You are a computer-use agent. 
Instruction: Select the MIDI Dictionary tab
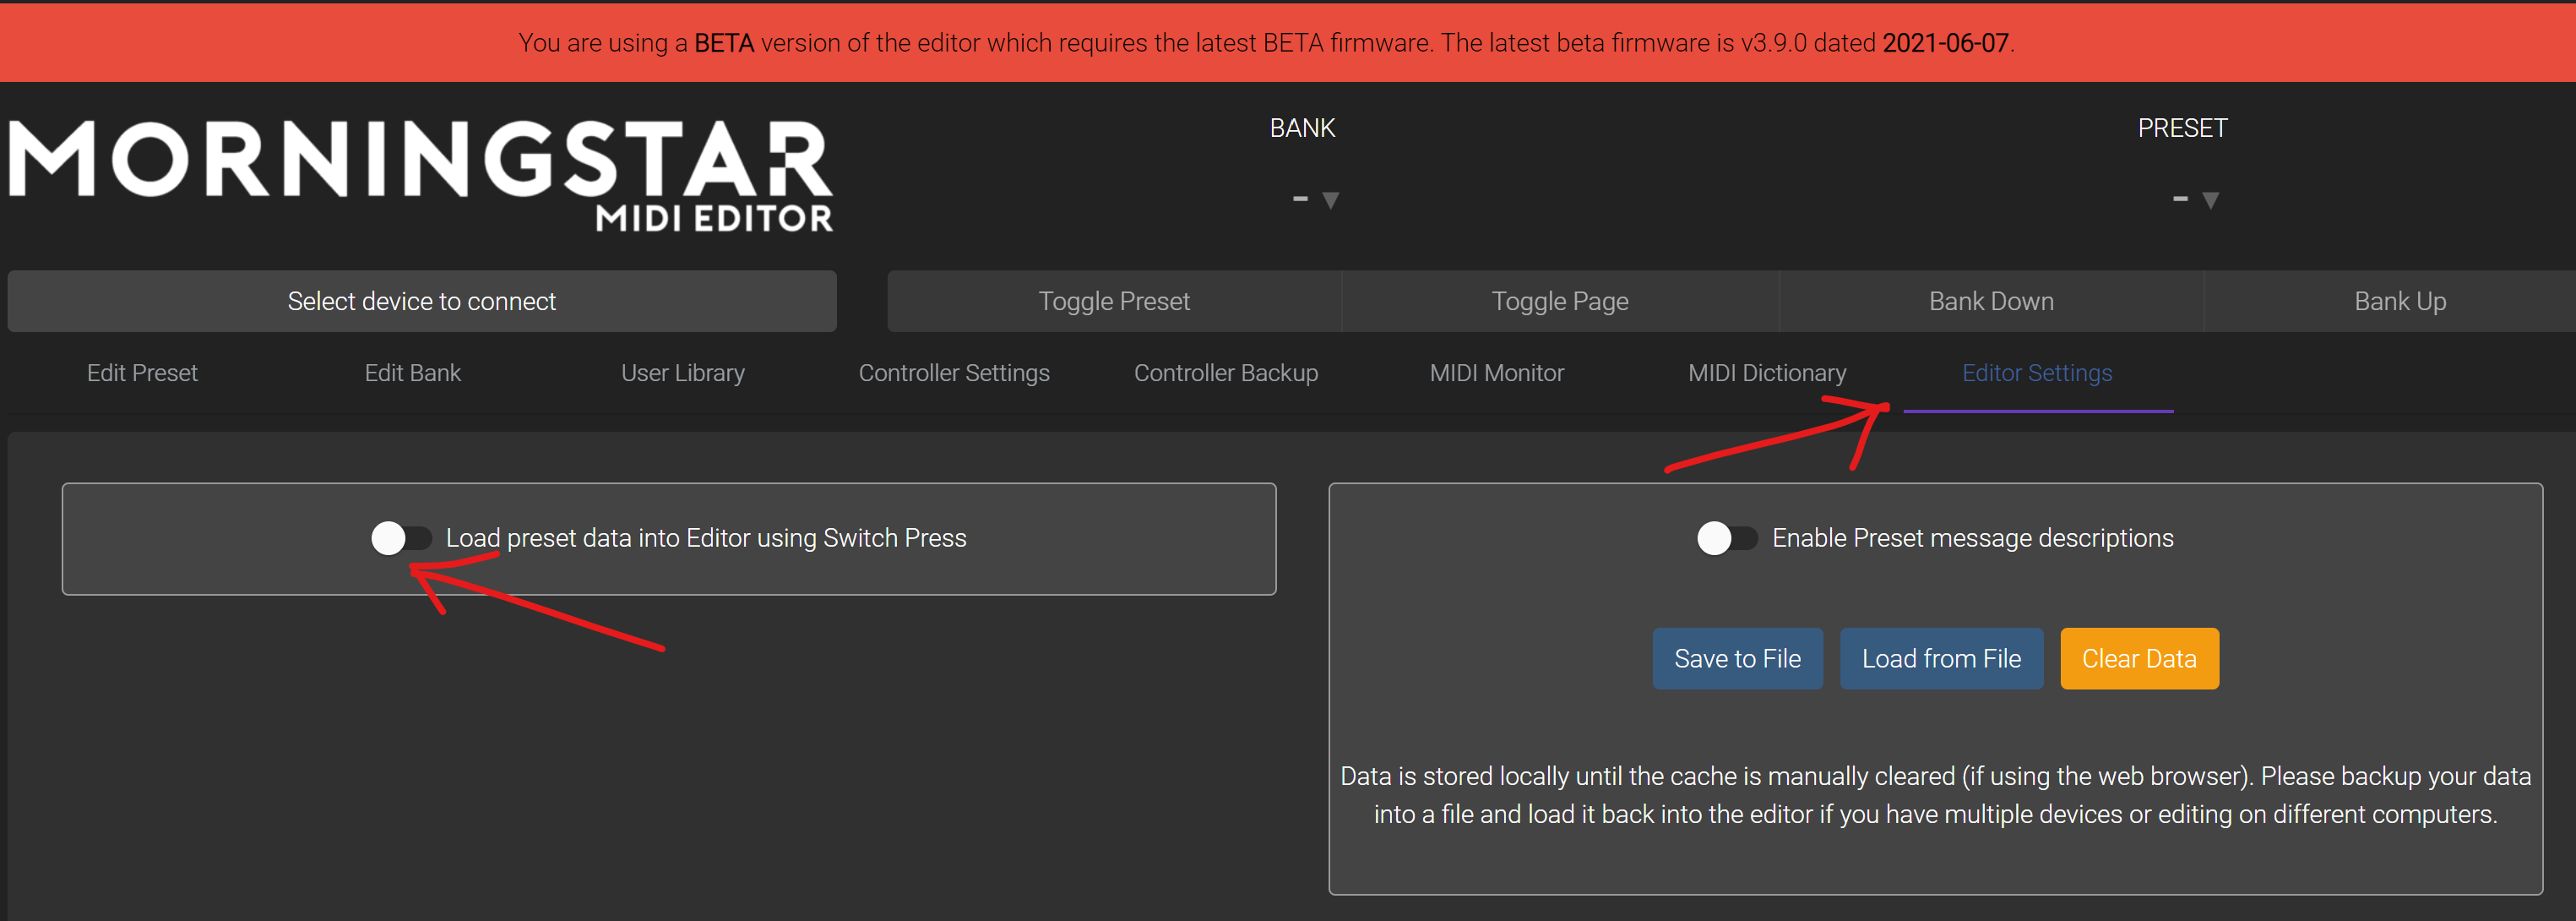click(x=1766, y=373)
